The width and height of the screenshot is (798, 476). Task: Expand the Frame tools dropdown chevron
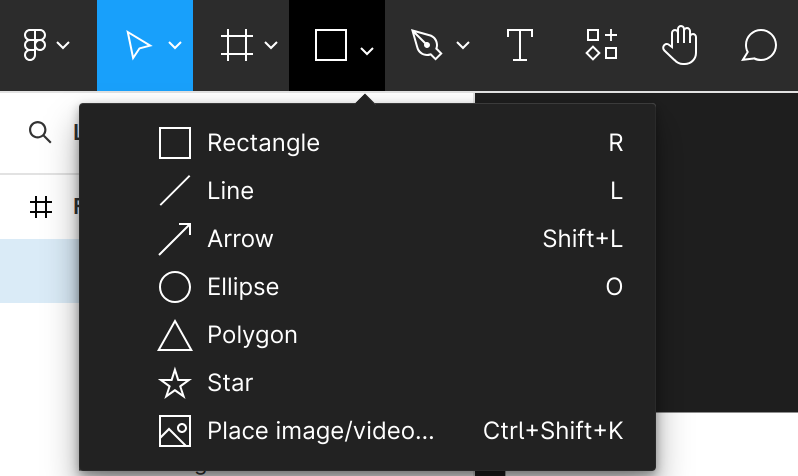click(x=271, y=45)
